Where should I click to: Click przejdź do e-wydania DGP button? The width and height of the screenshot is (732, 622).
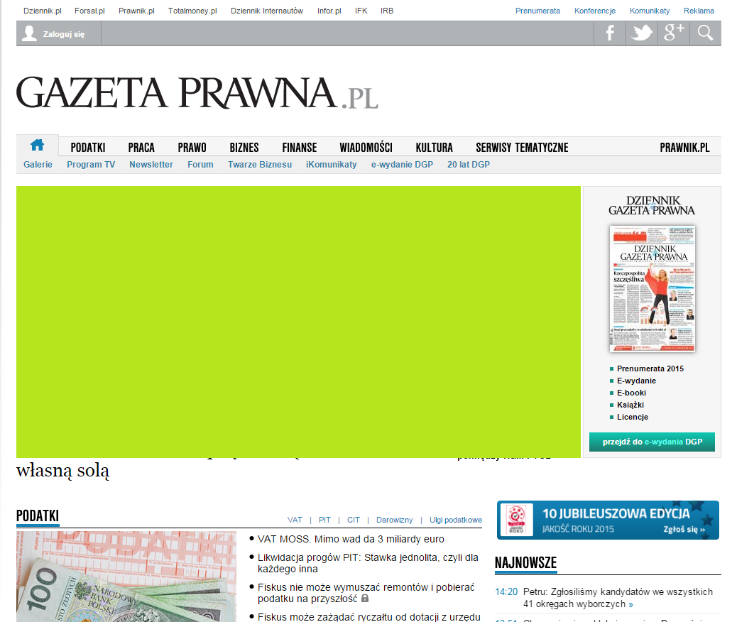click(x=652, y=442)
